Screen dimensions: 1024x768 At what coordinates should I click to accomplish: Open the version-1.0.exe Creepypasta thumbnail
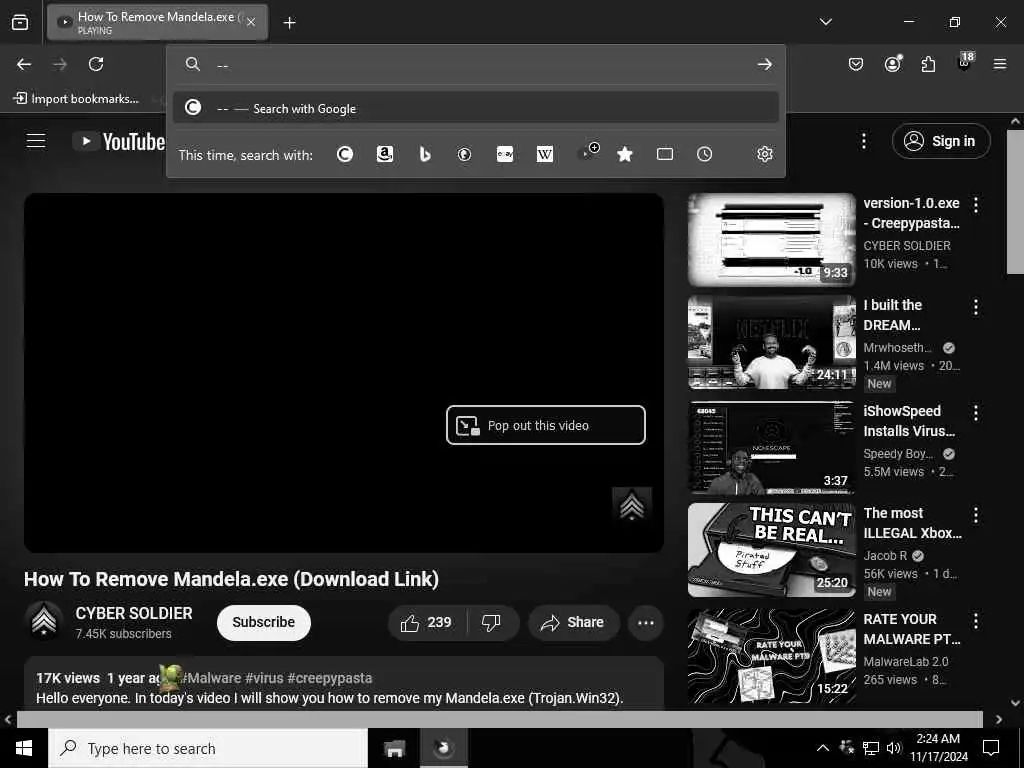tap(771, 240)
